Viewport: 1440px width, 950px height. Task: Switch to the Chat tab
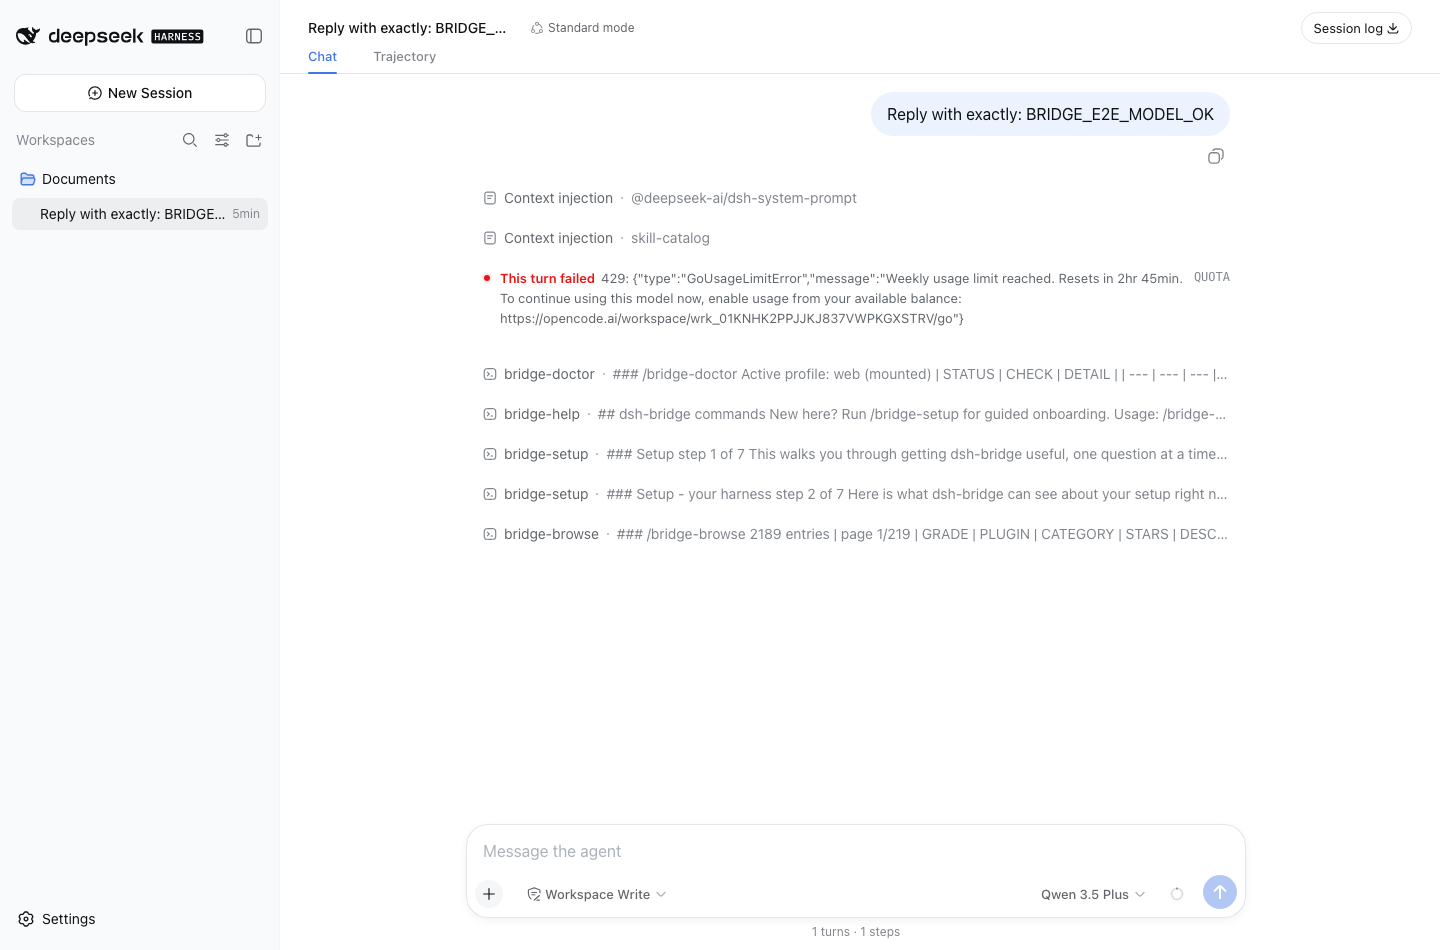click(322, 57)
